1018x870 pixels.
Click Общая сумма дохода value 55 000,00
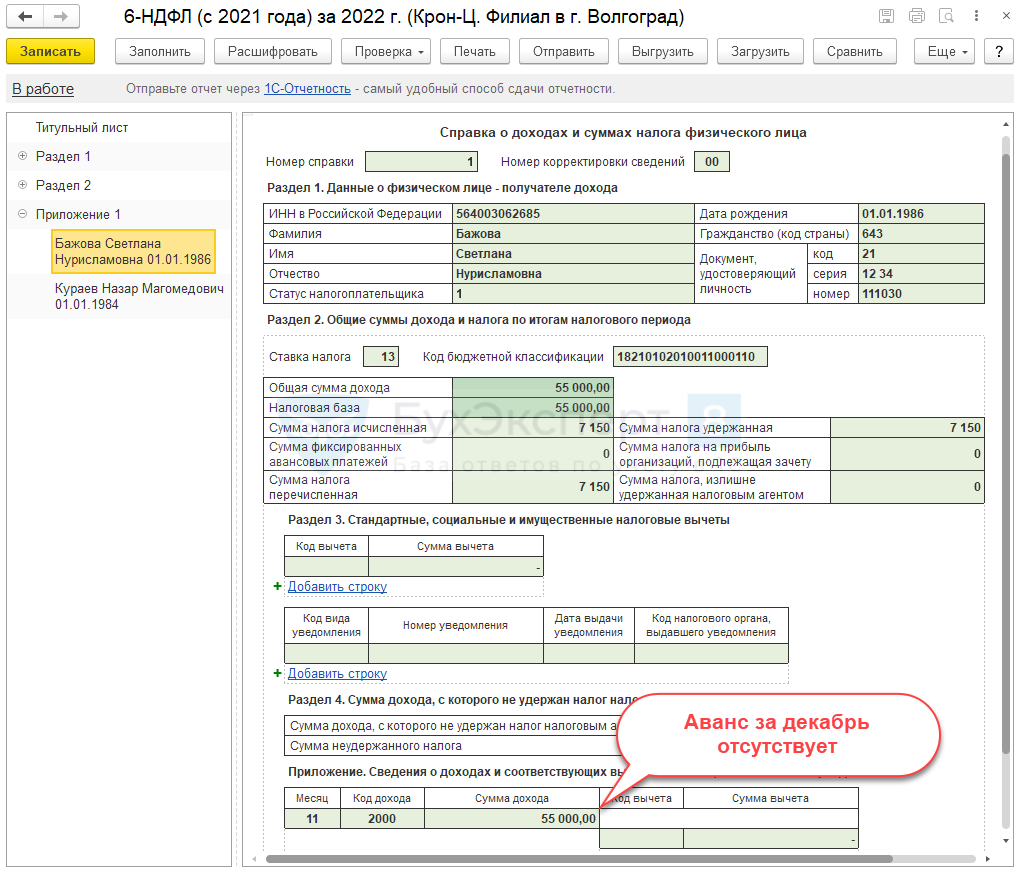coord(532,388)
